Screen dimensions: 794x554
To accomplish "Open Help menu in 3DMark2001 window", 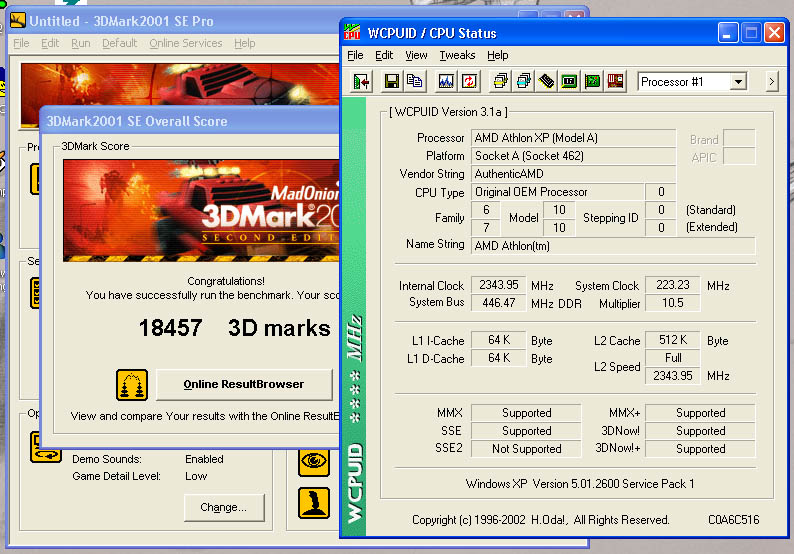I will (x=245, y=43).
